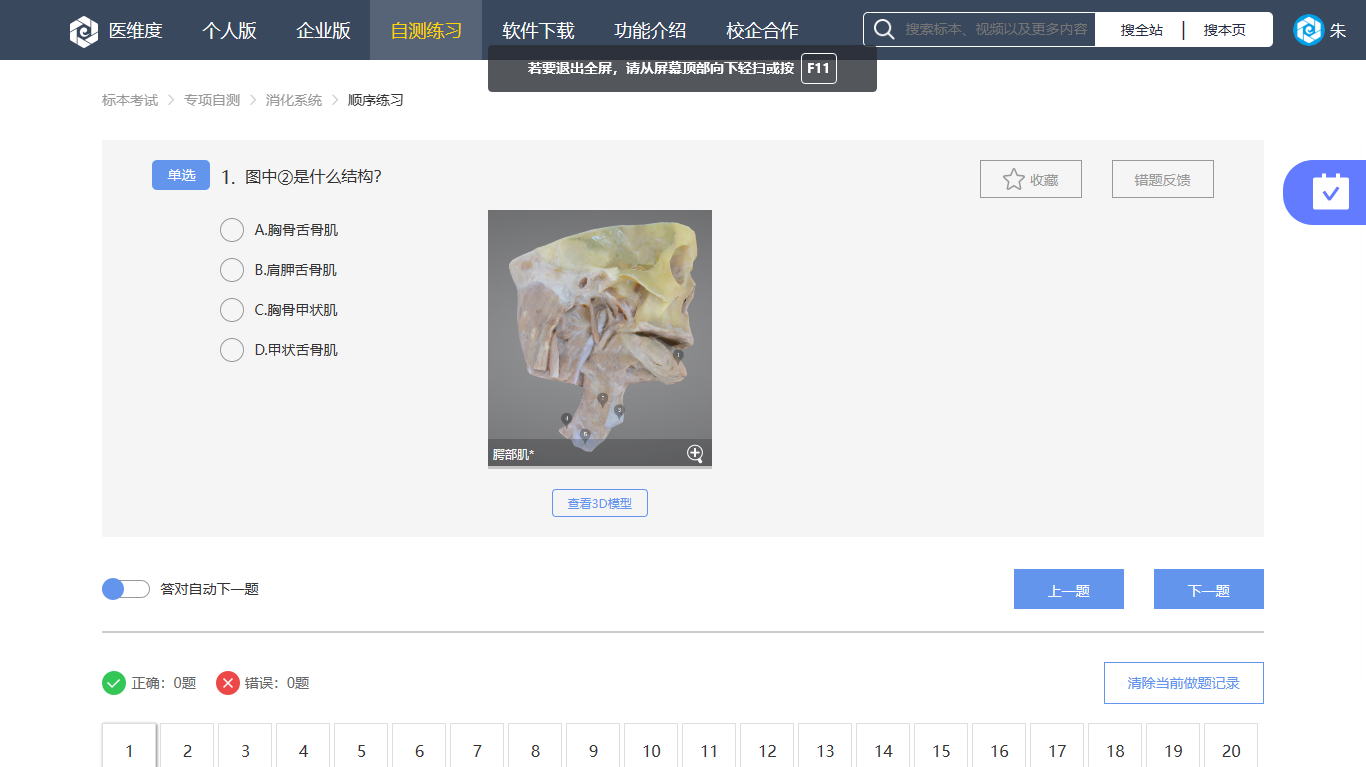Go to next question 下一题

(1209, 589)
